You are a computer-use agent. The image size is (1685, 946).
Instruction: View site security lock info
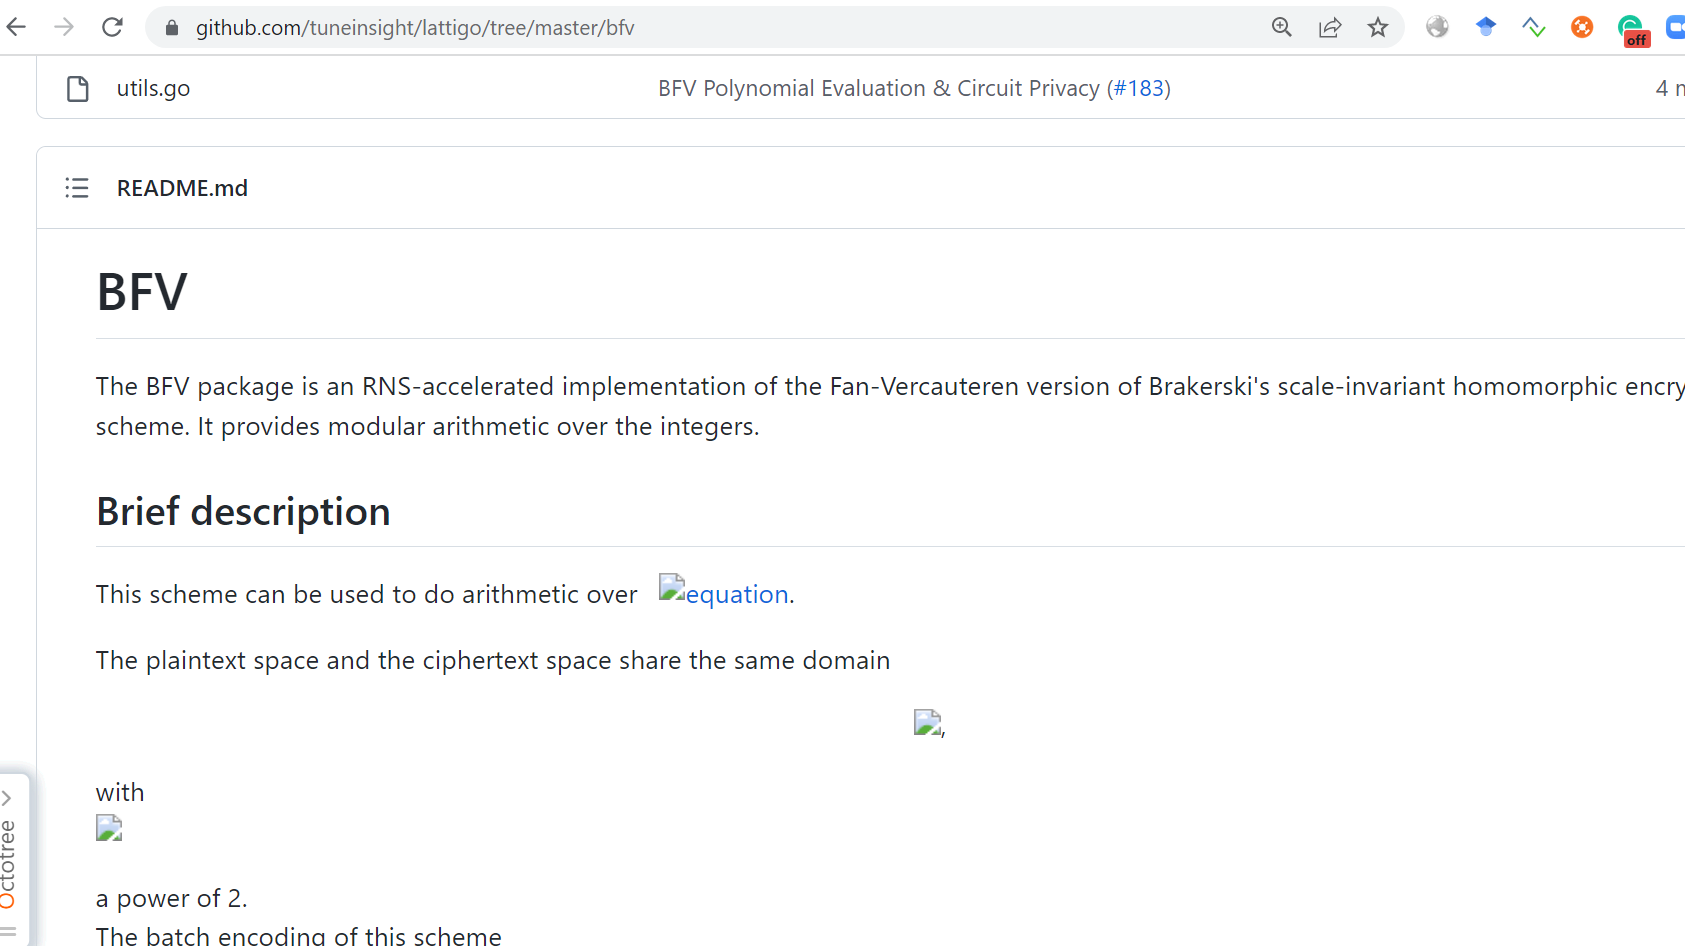172,28
